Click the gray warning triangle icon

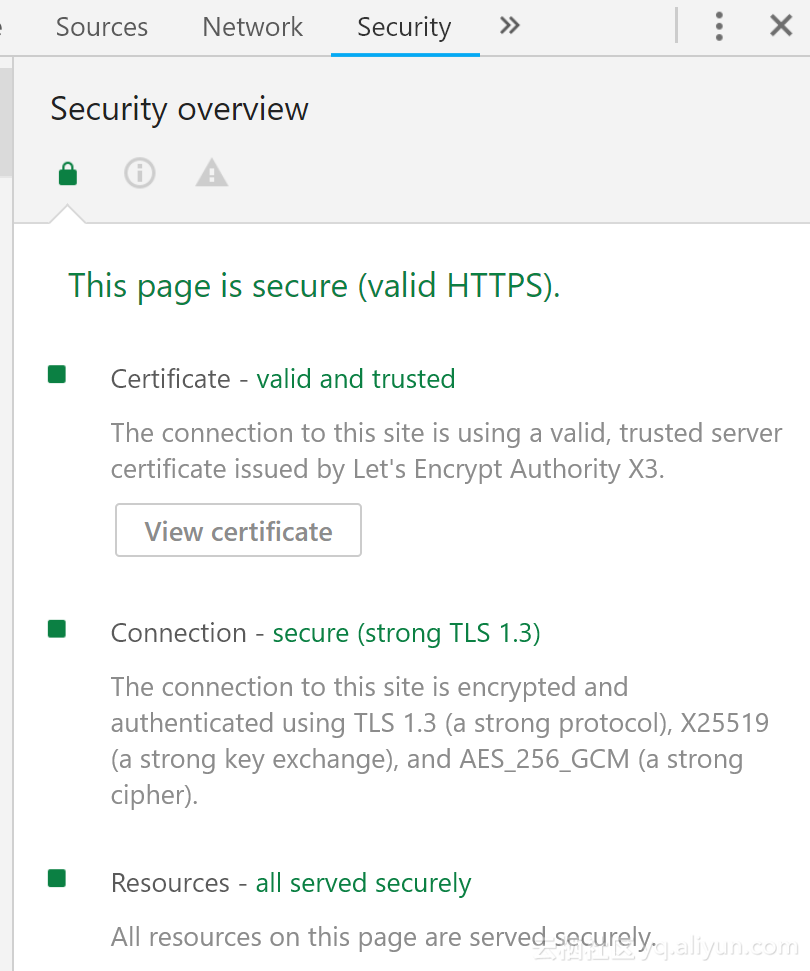[211, 174]
